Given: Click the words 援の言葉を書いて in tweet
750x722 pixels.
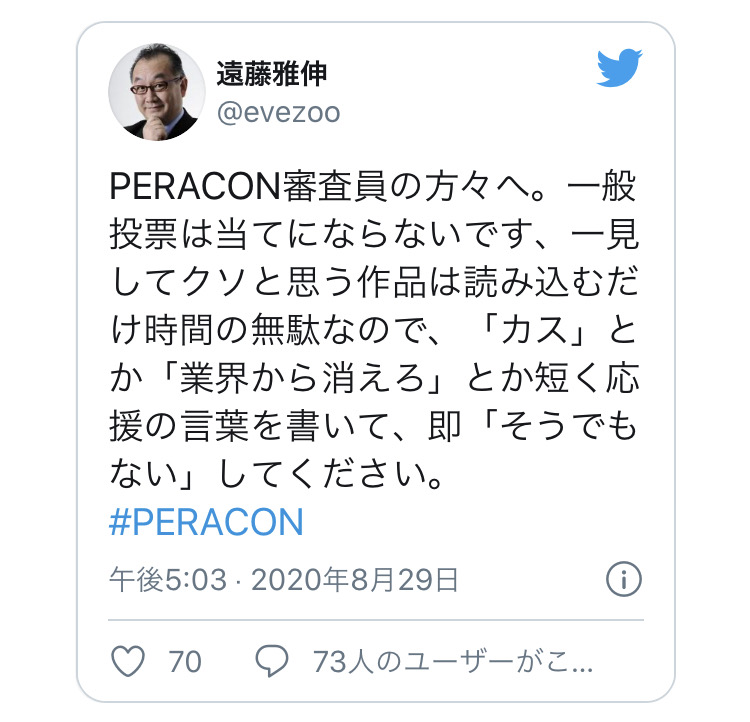Looking at the screenshot, I should point(250,426).
